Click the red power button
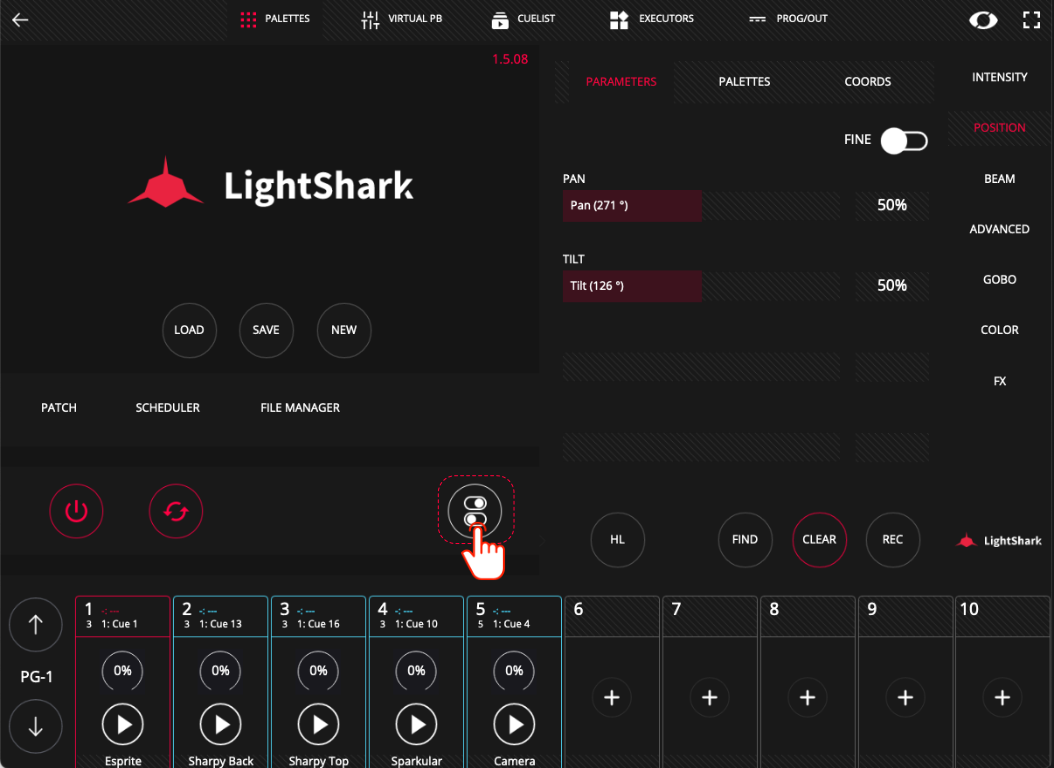 (76, 511)
